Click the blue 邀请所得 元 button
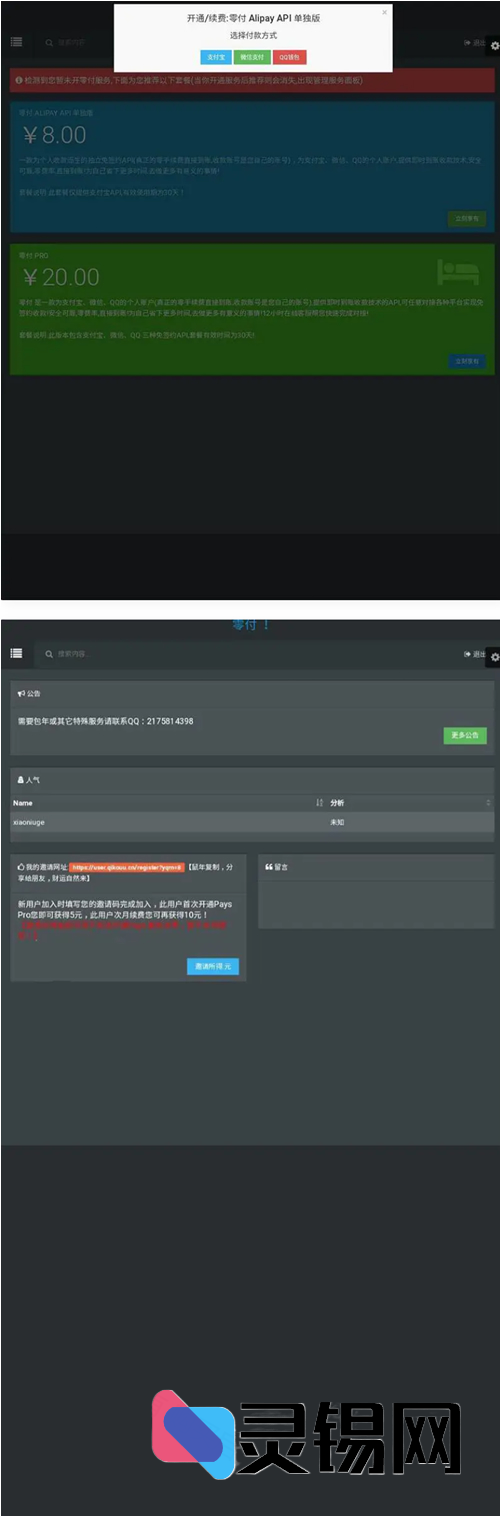500x1516 pixels. [213, 966]
